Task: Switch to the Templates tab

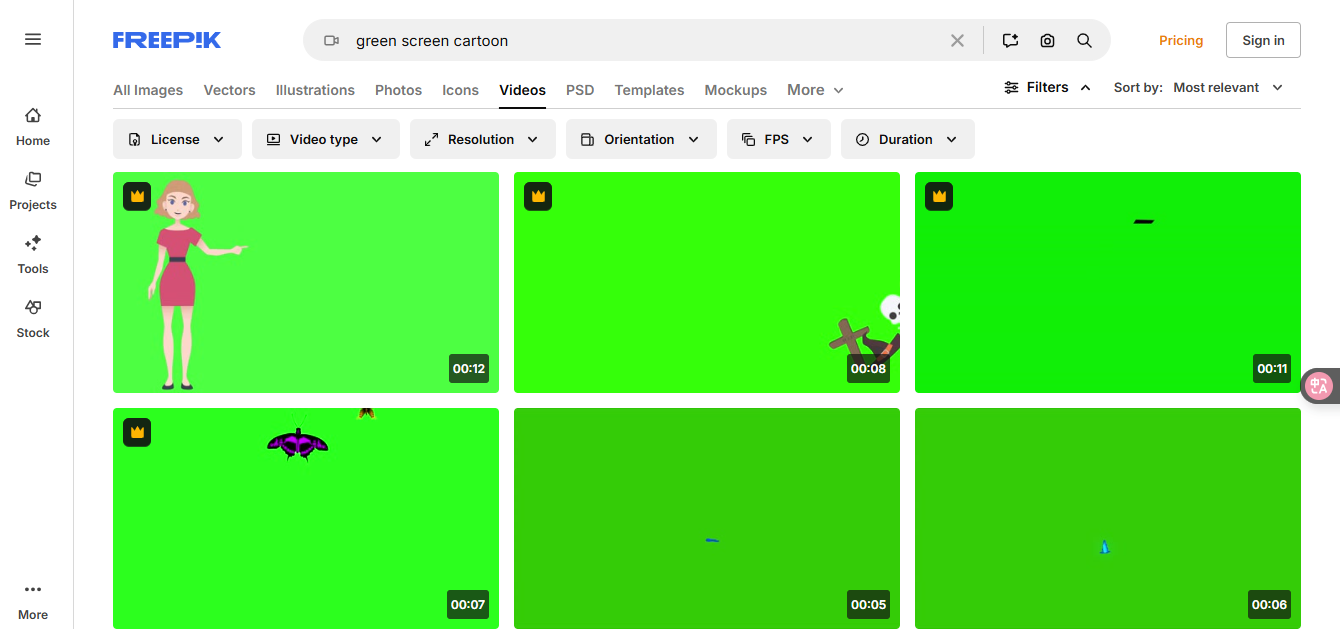Action: tap(649, 90)
